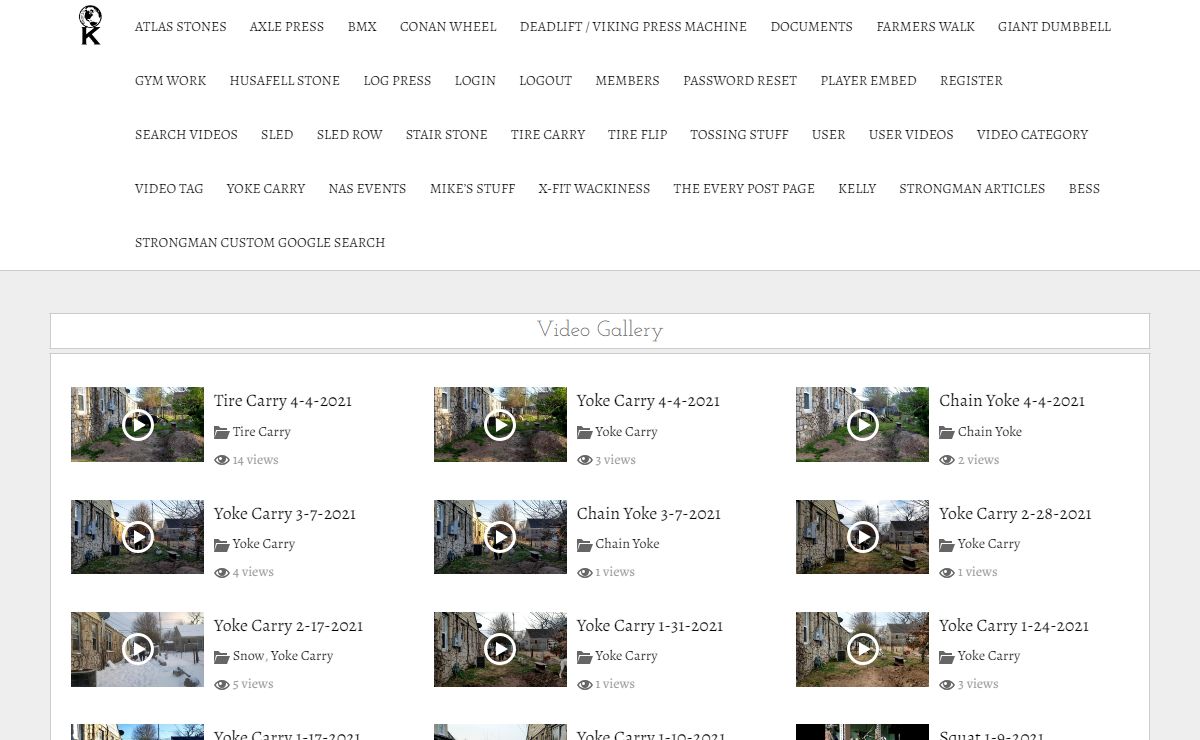Click the Login menu link
The width and height of the screenshot is (1200, 740).
475,81
